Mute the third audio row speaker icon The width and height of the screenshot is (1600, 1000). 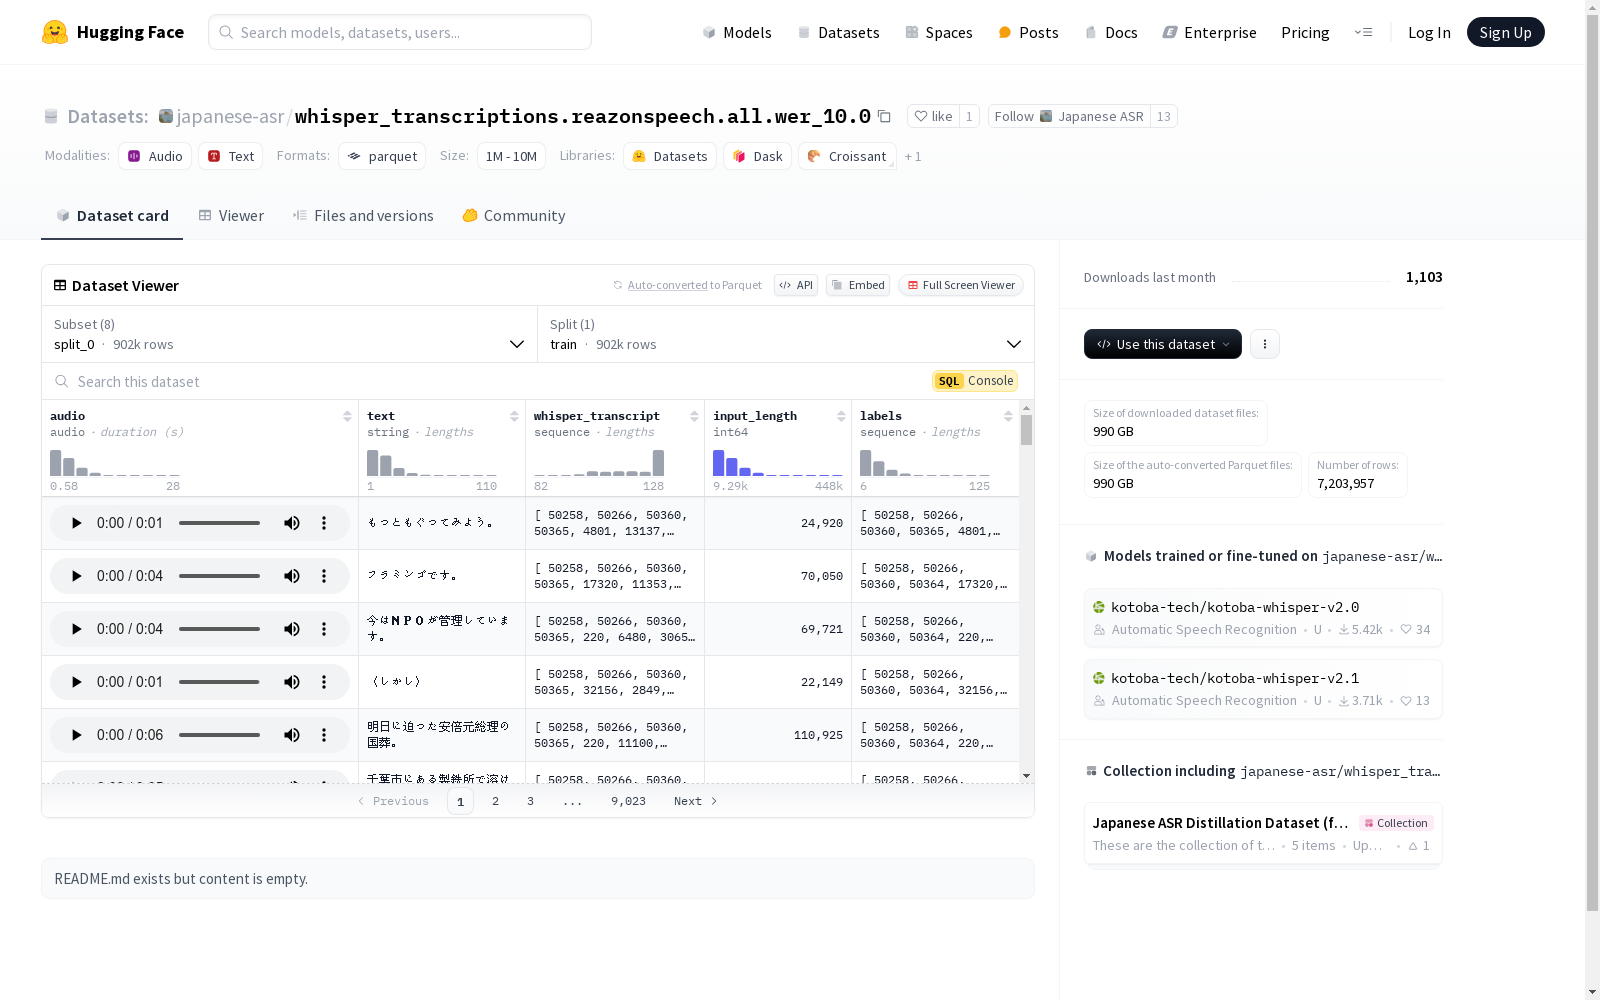tap(292, 629)
